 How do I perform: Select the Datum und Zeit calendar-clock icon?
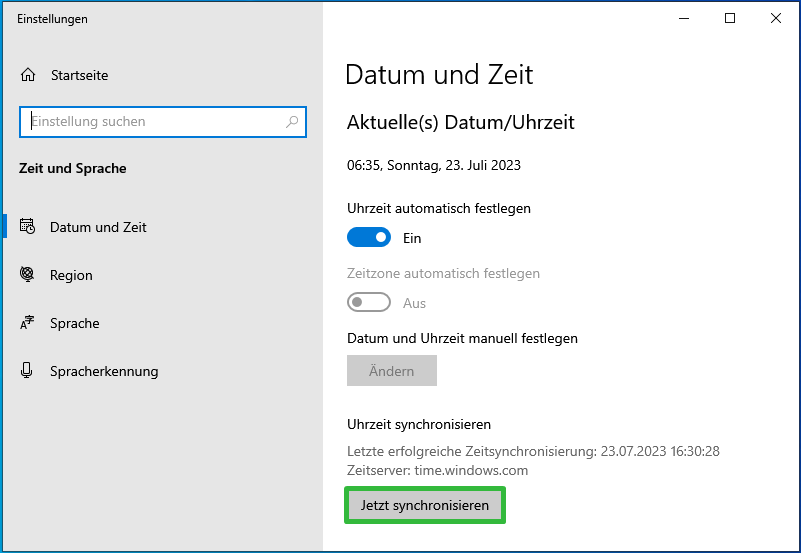pyautogui.click(x=27, y=226)
